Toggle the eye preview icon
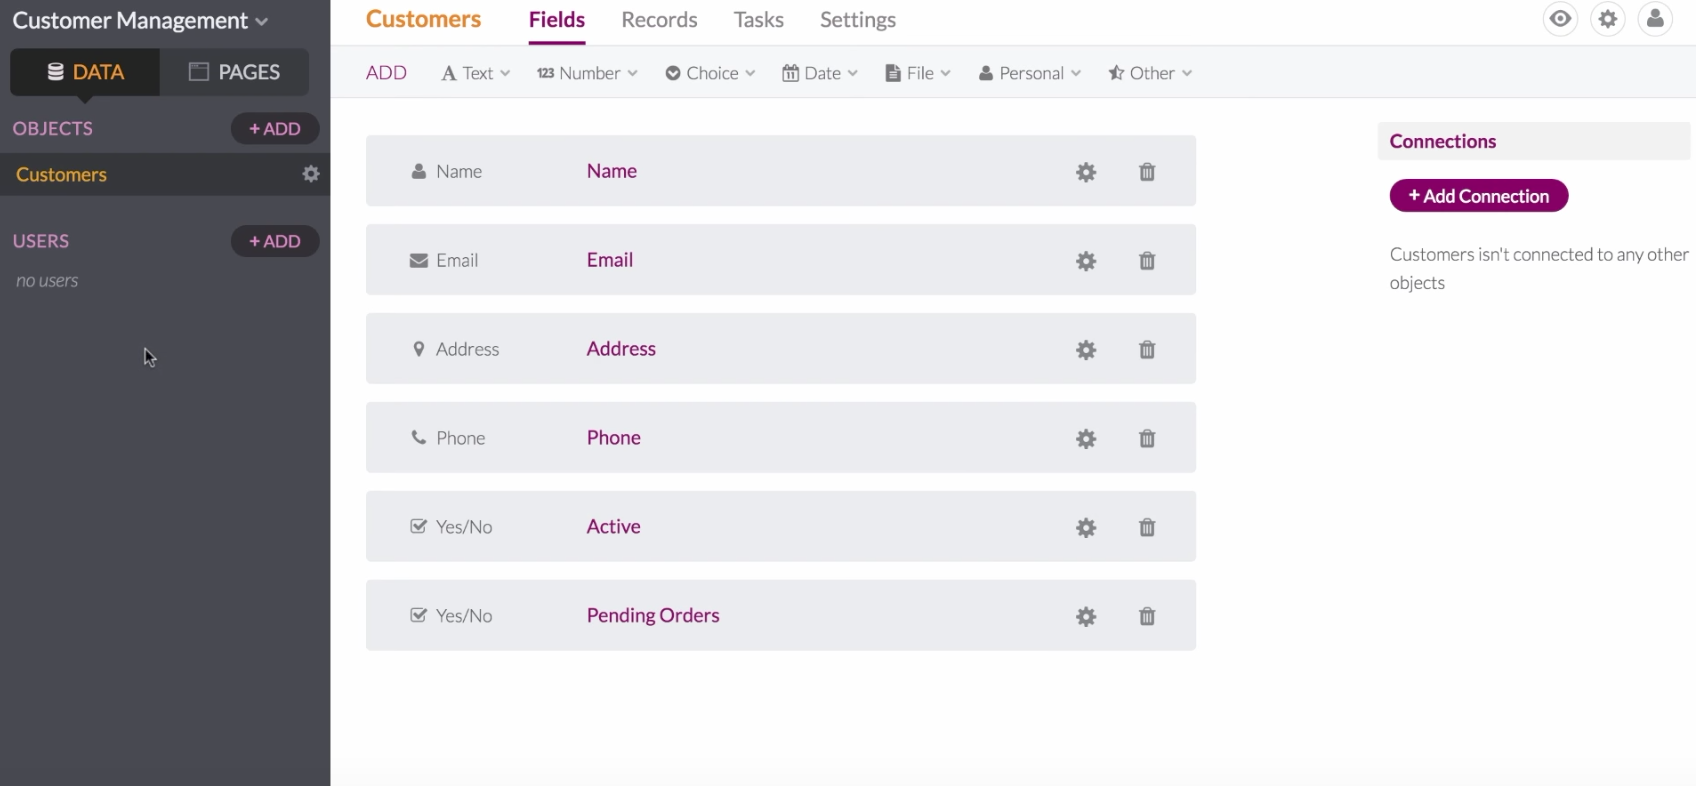The height and width of the screenshot is (786, 1696). [1560, 19]
